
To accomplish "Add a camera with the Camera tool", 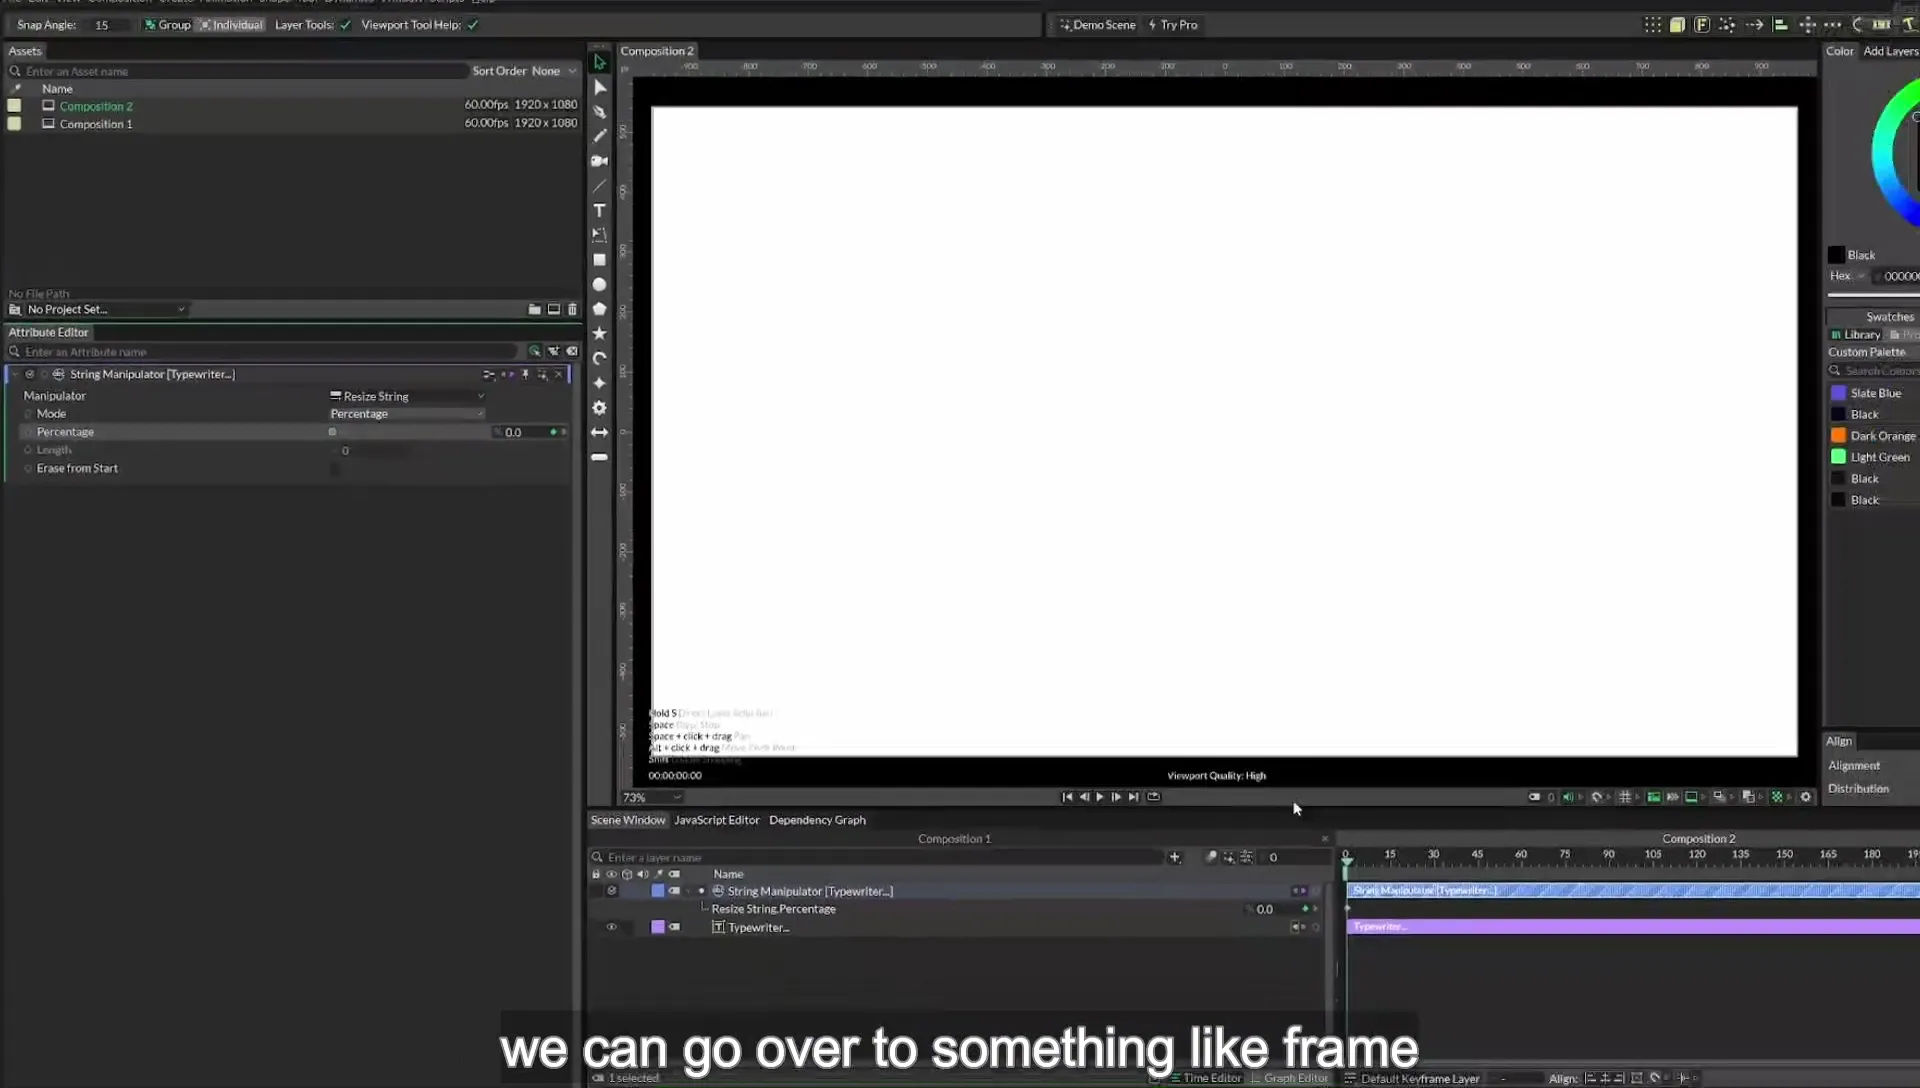I will (x=600, y=161).
